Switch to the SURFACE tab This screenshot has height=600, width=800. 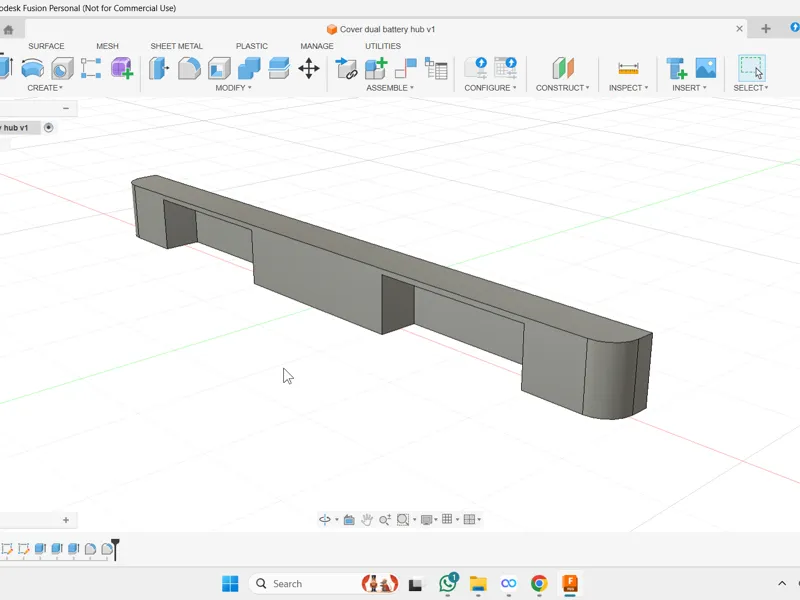[46, 46]
